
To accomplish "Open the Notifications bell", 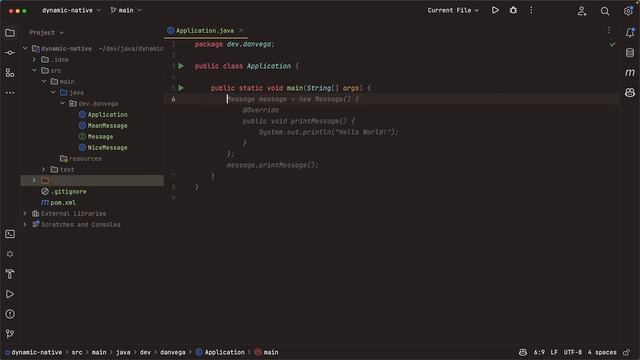I will (x=630, y=33).
